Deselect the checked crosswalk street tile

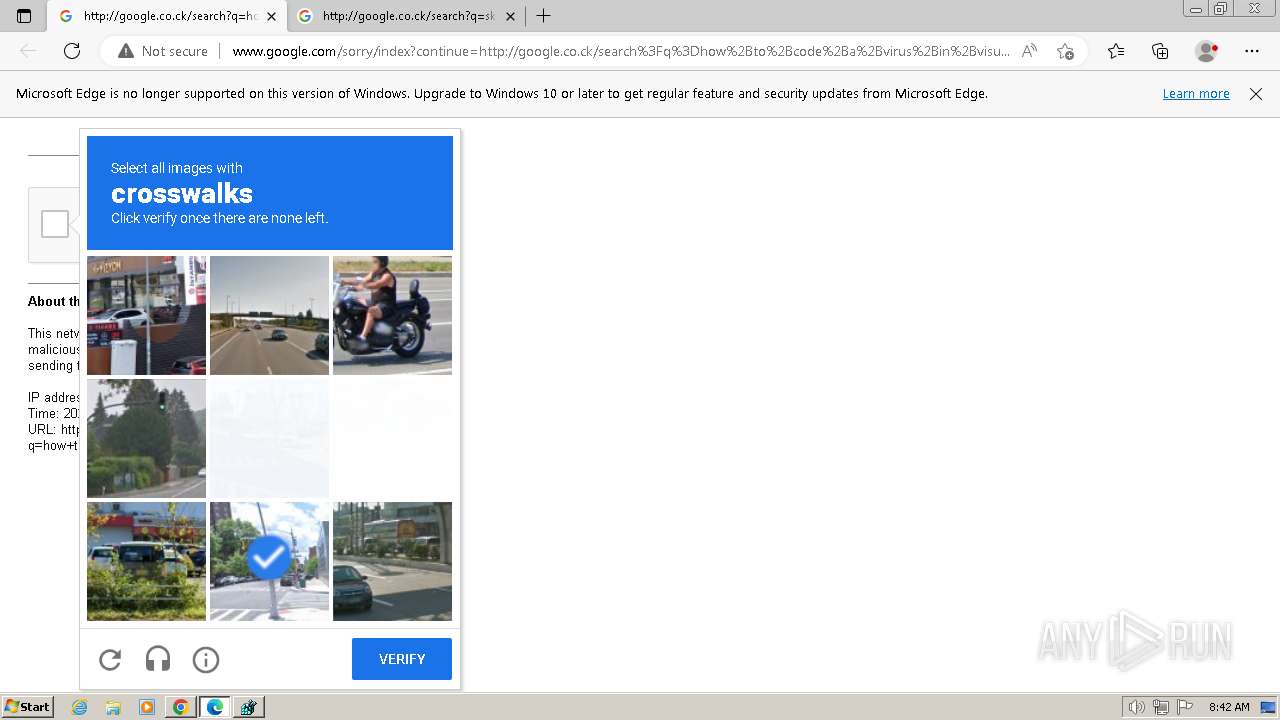click(x=269, y=561)
